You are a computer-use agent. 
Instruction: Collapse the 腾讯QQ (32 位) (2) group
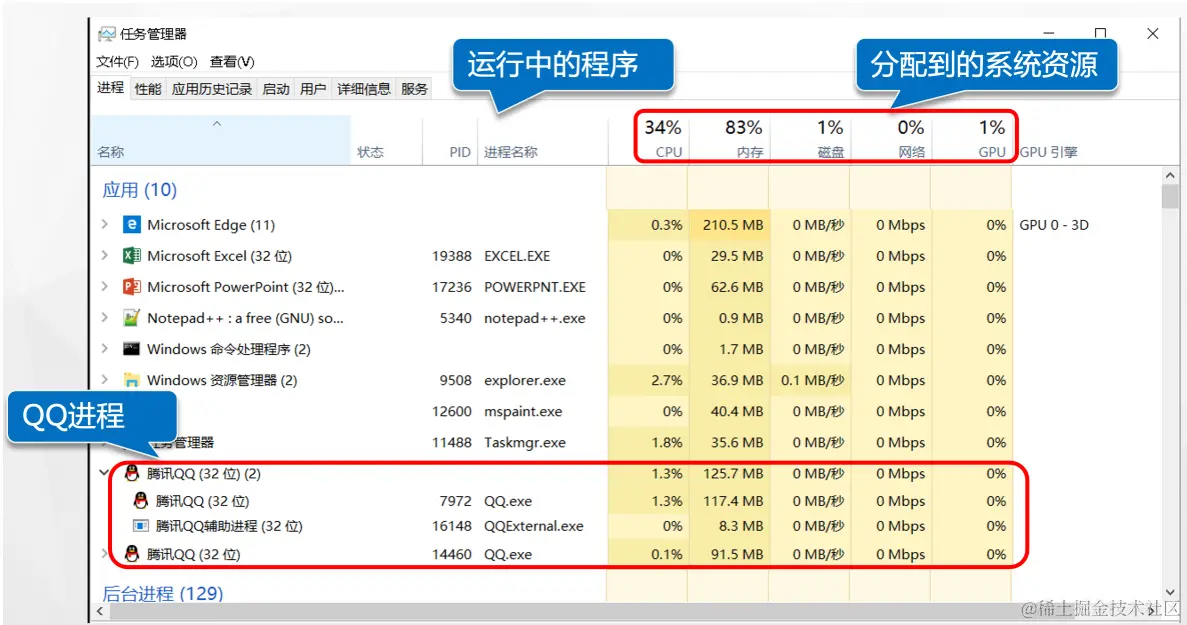(104, 473)
